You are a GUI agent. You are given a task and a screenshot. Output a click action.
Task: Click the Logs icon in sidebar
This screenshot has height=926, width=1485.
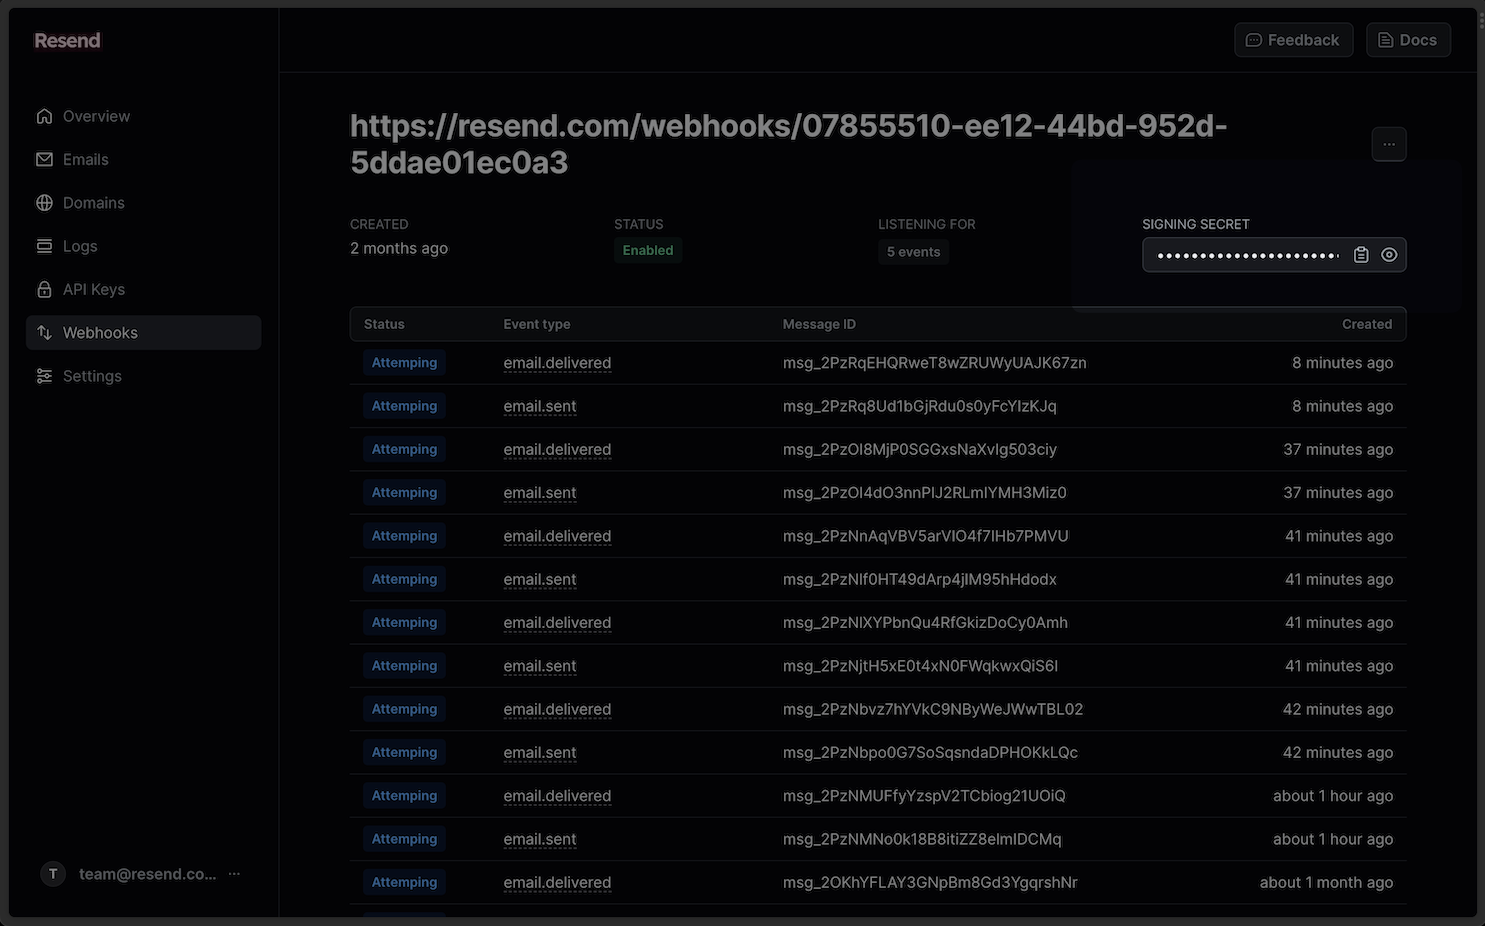click(x=44, y=246)
